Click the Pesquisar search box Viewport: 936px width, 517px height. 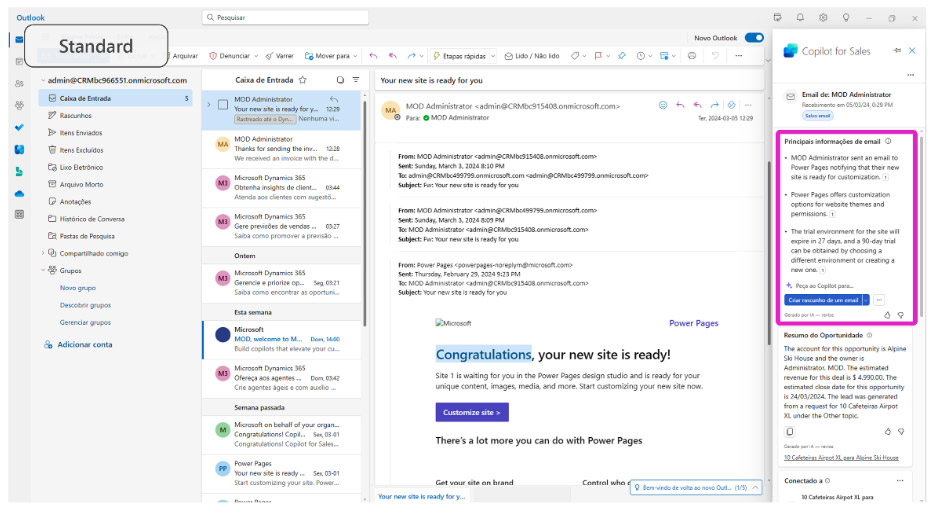pyautogui.click(x=300, y=18)
